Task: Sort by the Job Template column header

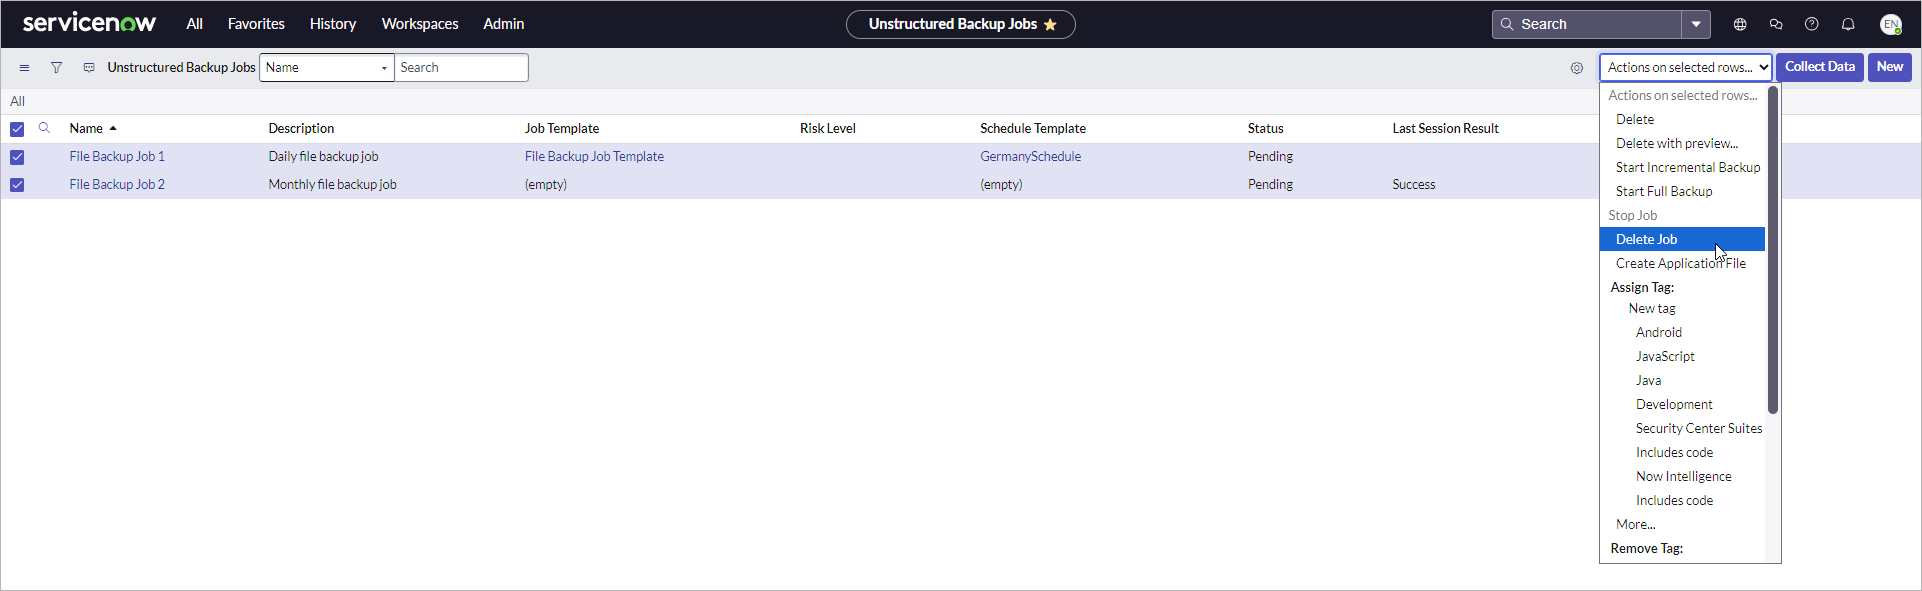Action: pos(562,129)
